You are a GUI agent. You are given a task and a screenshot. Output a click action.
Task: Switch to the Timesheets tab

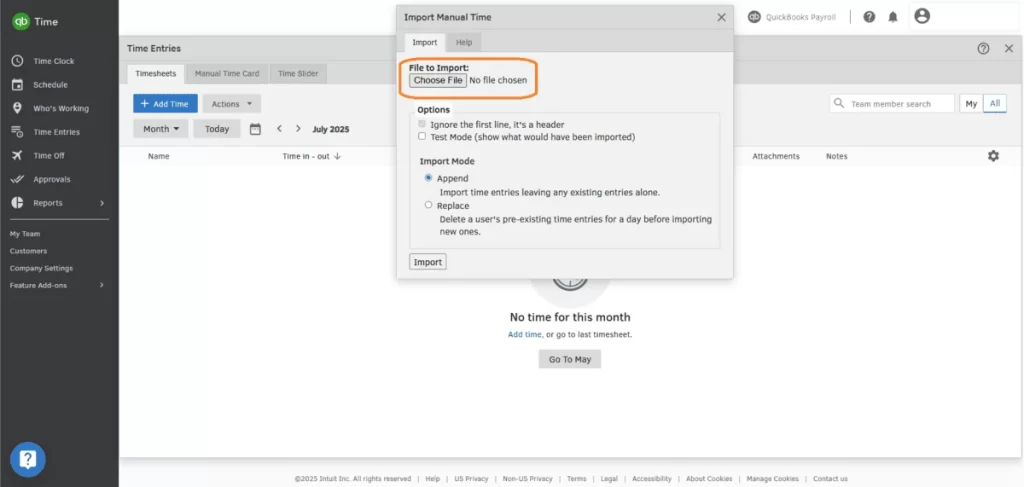155,74
